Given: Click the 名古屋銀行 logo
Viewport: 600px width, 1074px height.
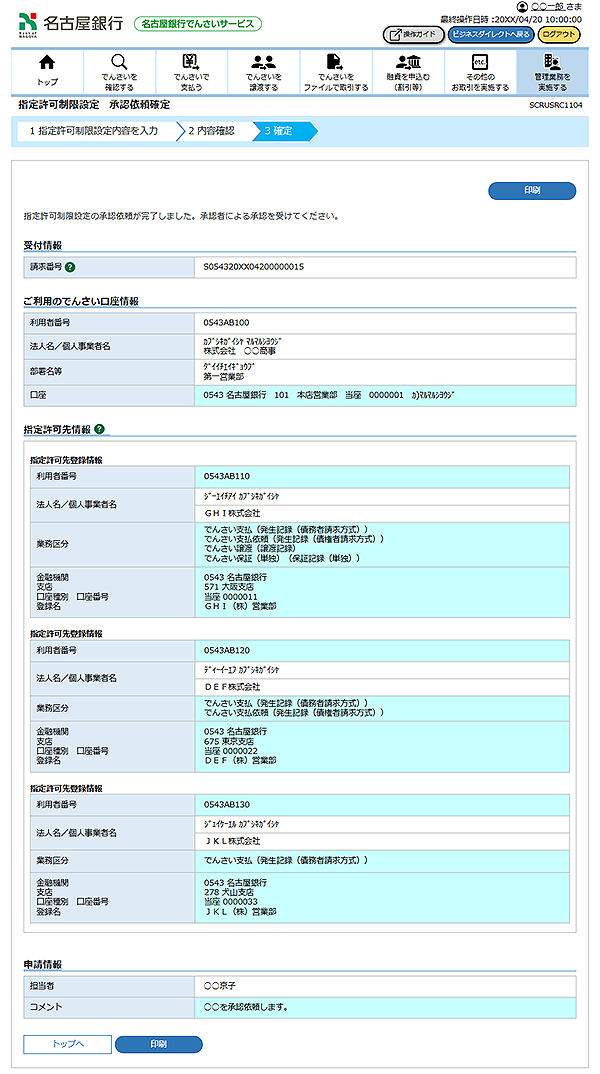Looking at the screenshot, I should point(70,22).
